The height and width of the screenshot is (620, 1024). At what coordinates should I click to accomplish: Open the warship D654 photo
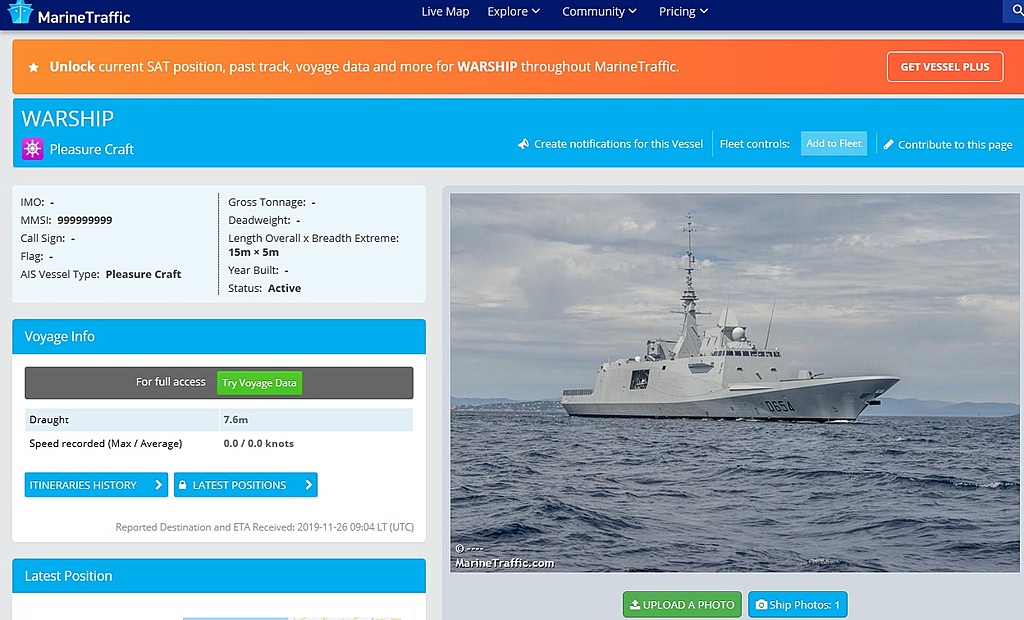click(x=735, y=383)
